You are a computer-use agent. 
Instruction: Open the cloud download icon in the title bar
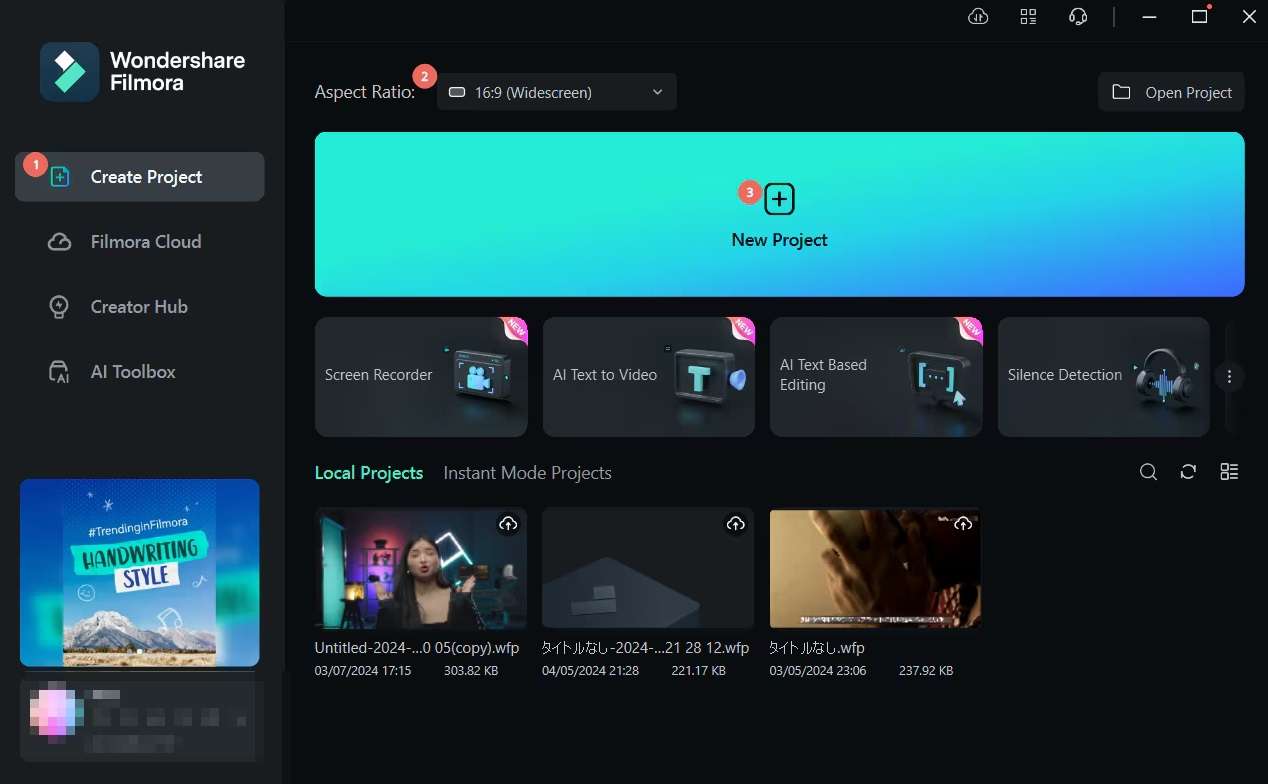(x=979, y=16)
